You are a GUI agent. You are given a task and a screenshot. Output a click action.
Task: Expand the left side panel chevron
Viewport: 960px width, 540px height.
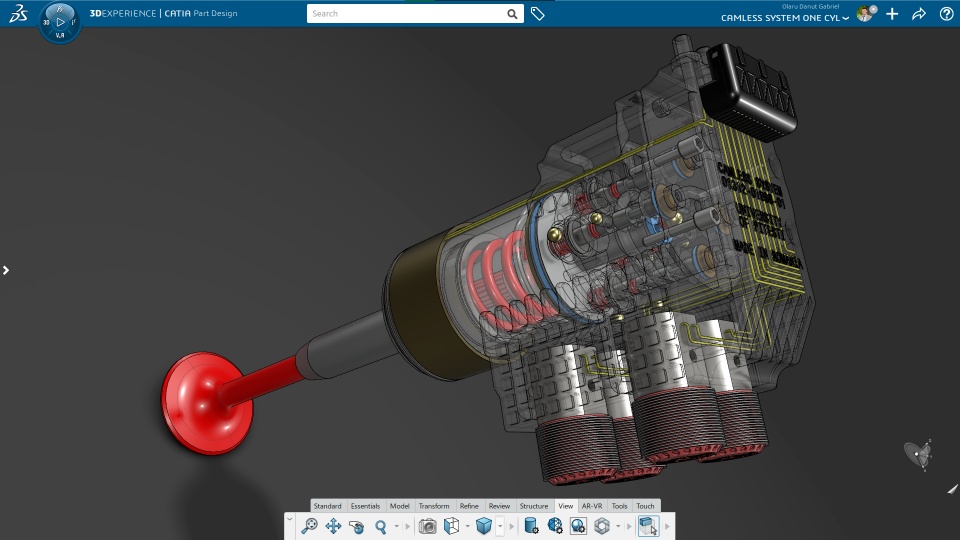coord(6,270)
